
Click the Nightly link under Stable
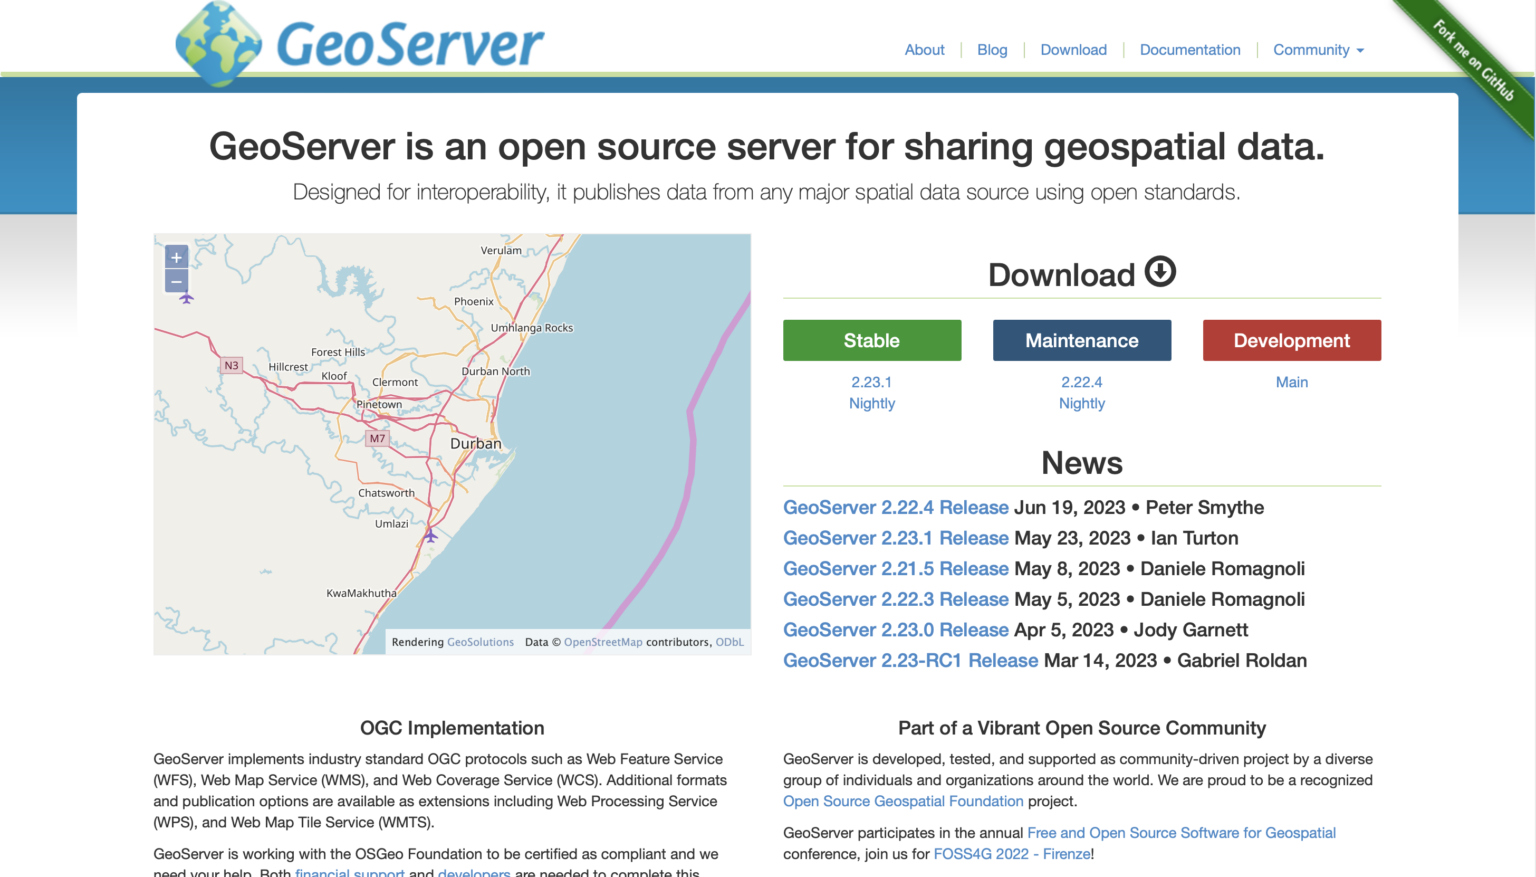(871, 403)
